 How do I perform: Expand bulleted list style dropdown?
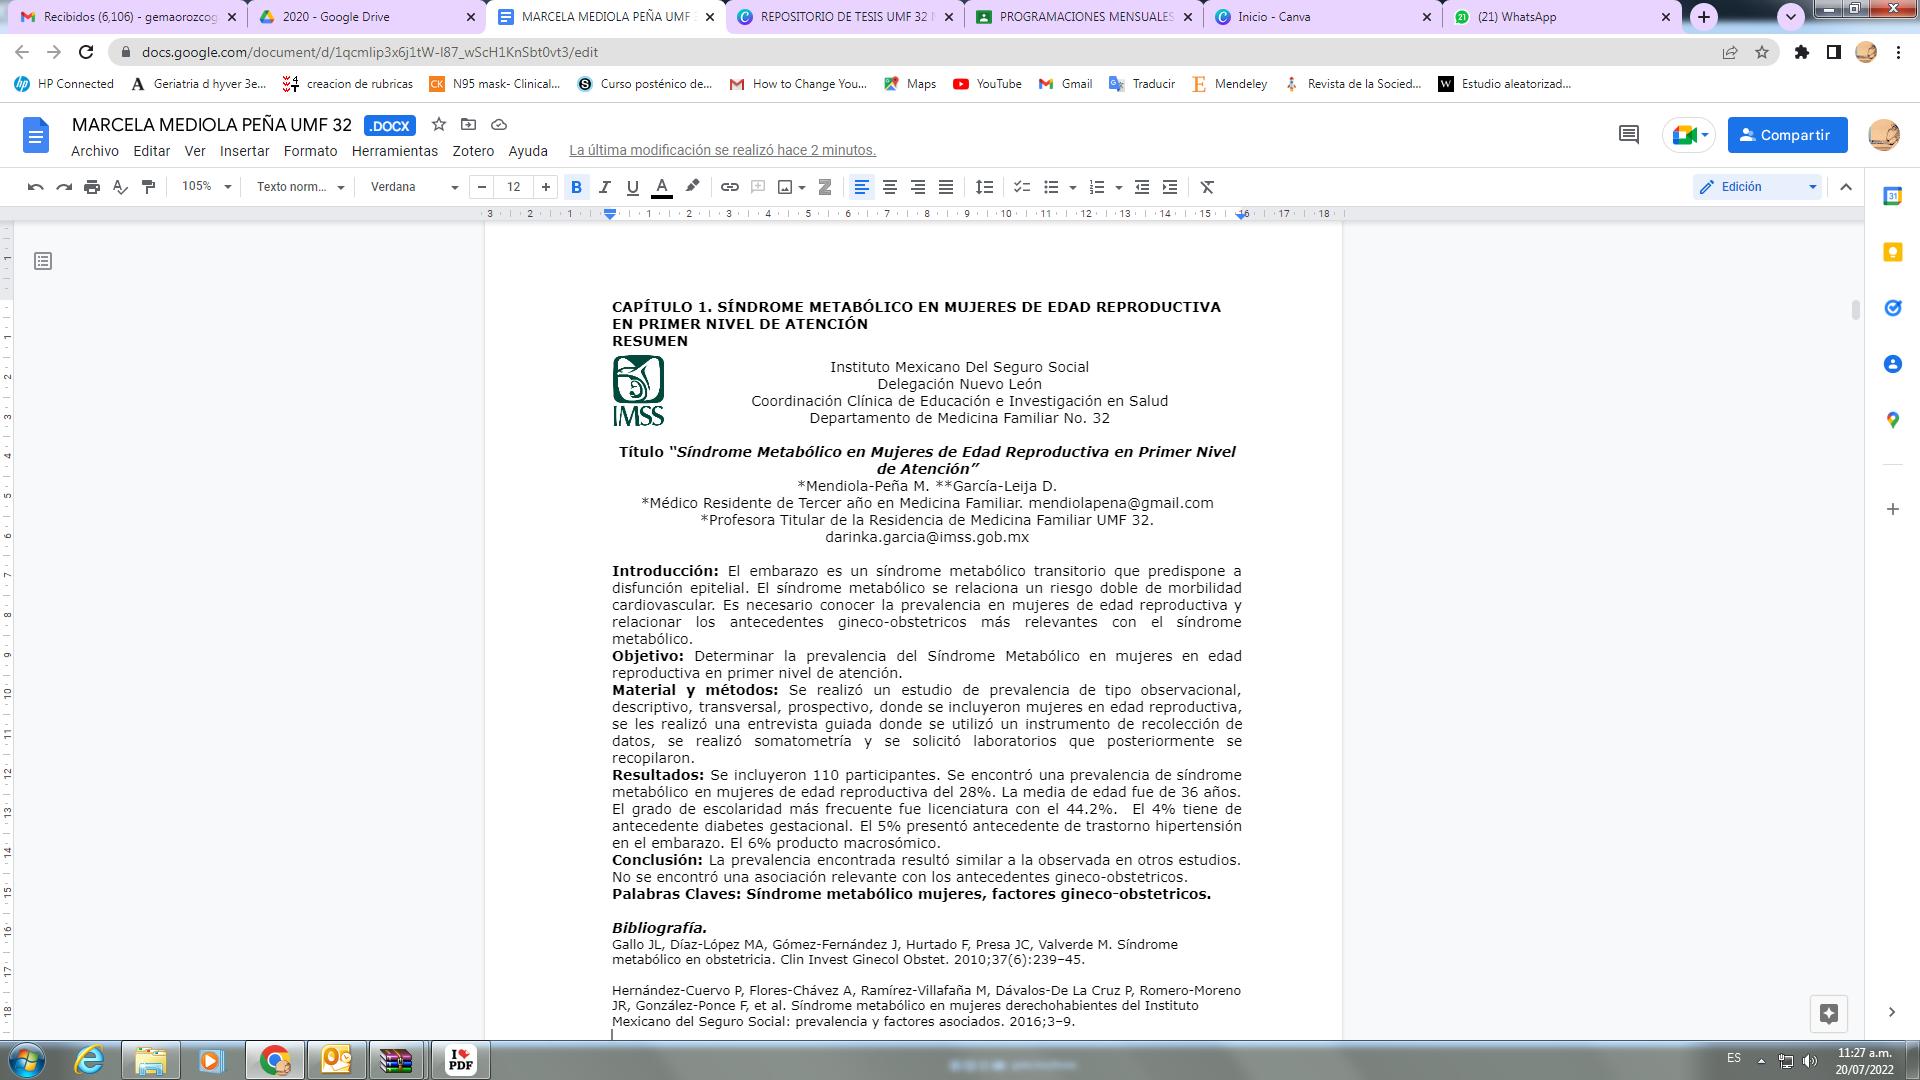pyautogui.click(x=1073, y=187)
